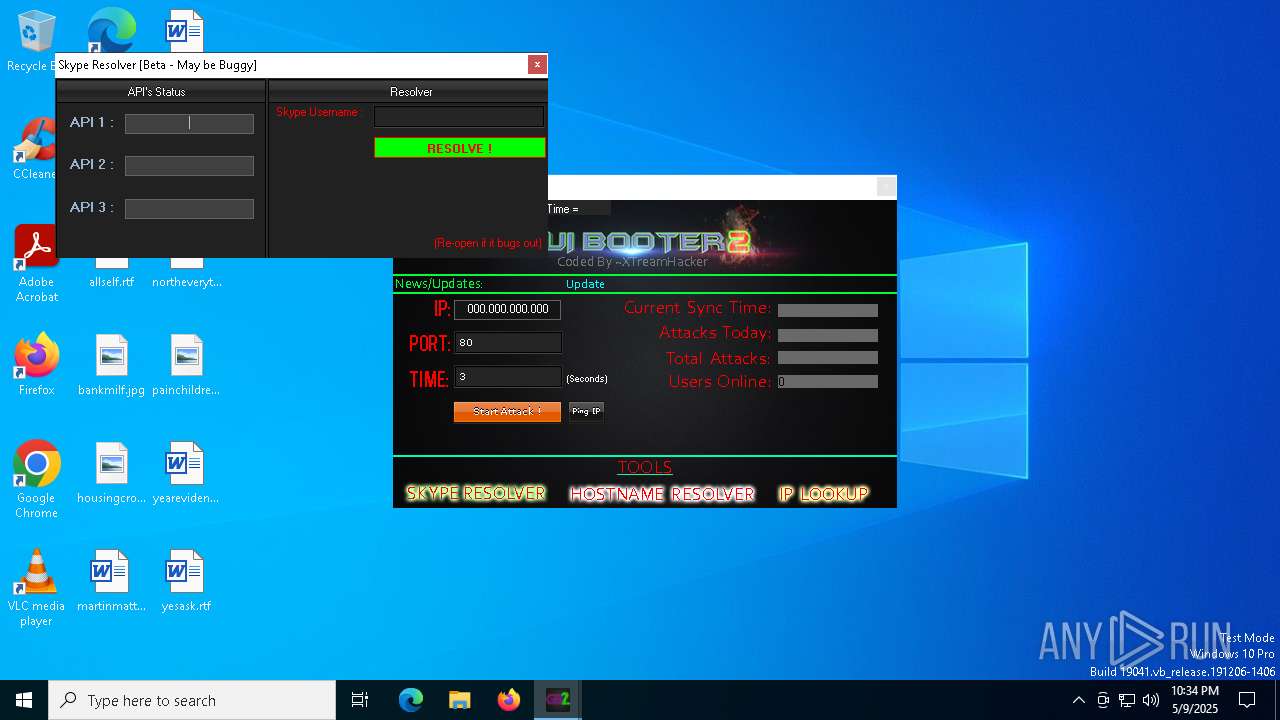Click the Skype Username input field

pyautogui.click(x=459, y=117)
